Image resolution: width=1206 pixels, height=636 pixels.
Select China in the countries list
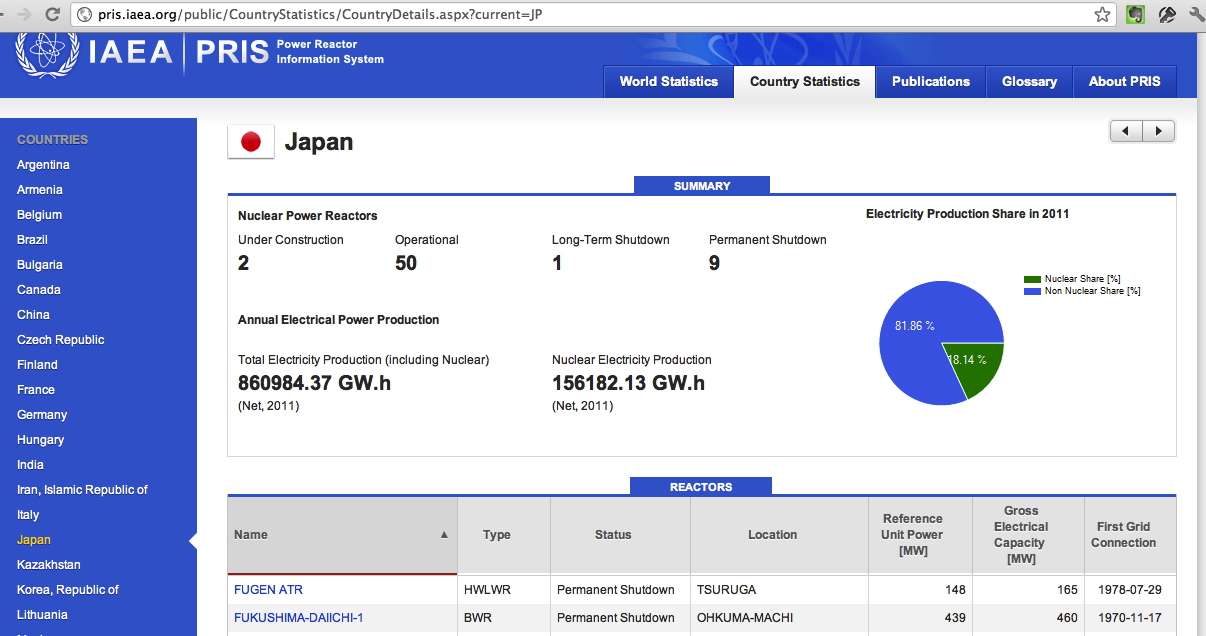[33, 315]
